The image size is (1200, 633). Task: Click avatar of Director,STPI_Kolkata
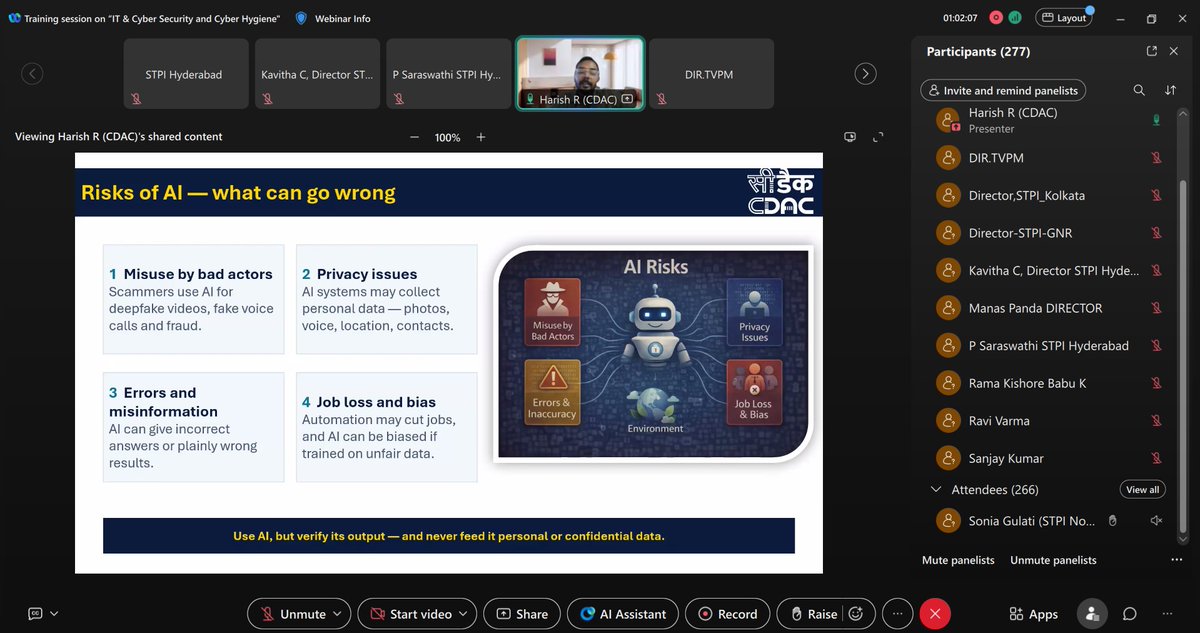[x=948, y=195]
